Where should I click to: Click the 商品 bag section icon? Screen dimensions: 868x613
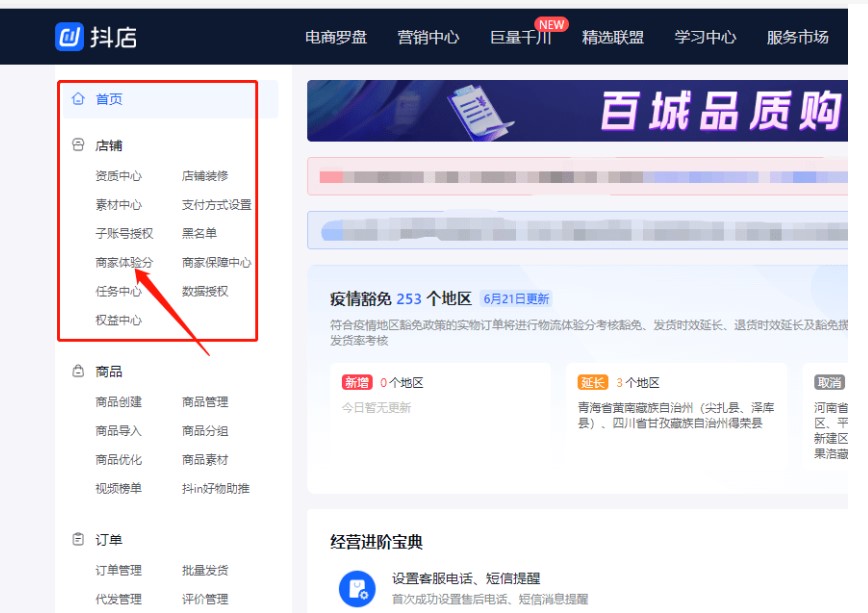78,371
